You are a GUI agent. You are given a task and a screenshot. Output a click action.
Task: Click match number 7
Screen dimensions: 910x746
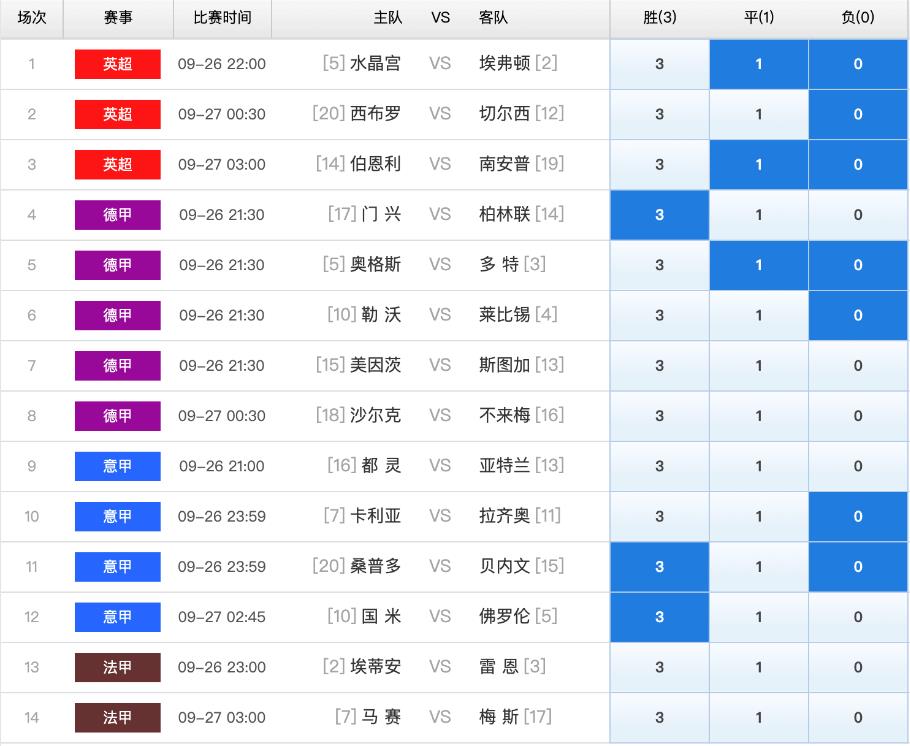[x=31, y=366]
